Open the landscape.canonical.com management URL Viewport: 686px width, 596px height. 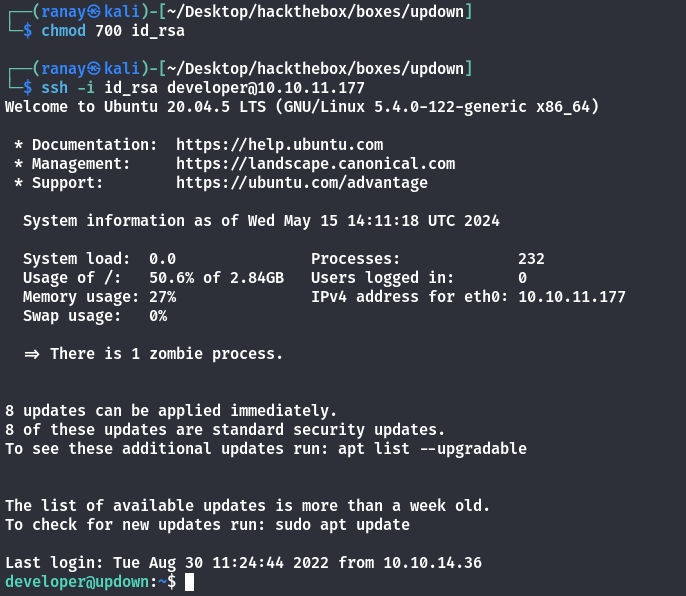[315, 164]
